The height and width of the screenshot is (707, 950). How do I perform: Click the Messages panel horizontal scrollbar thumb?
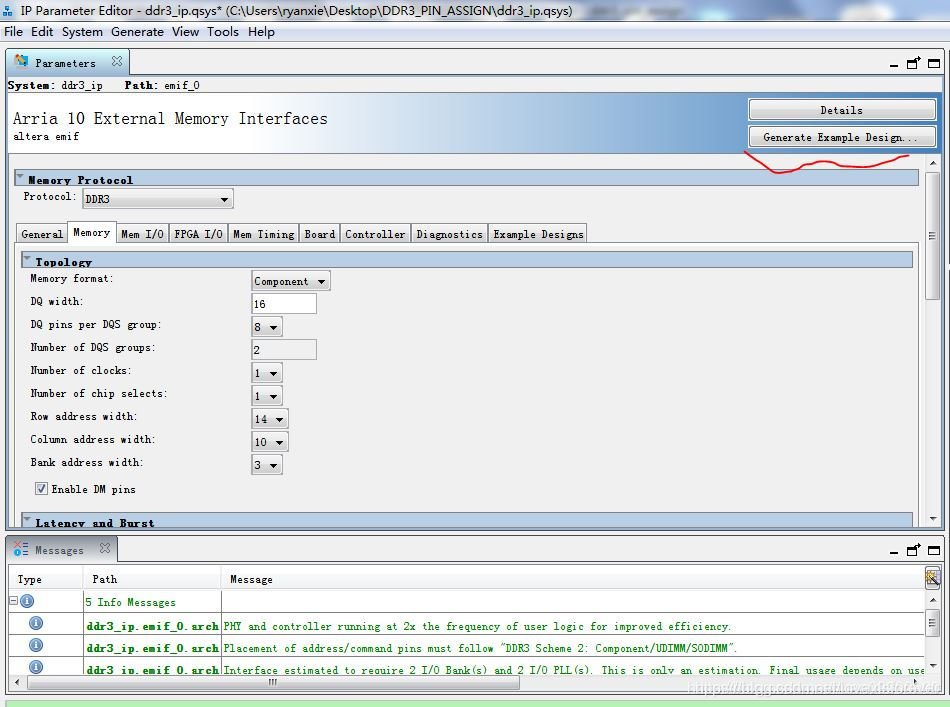(x=273, y=683)
